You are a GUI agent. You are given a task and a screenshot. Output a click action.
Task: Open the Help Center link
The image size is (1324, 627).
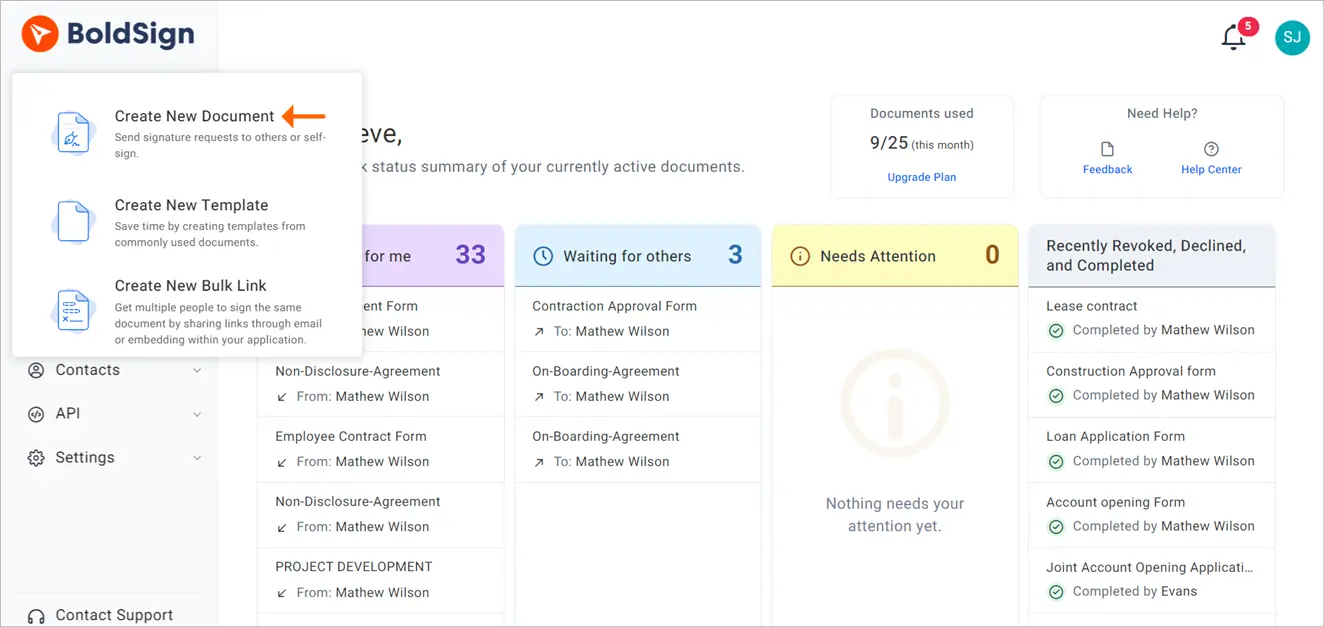point(1211,169)
